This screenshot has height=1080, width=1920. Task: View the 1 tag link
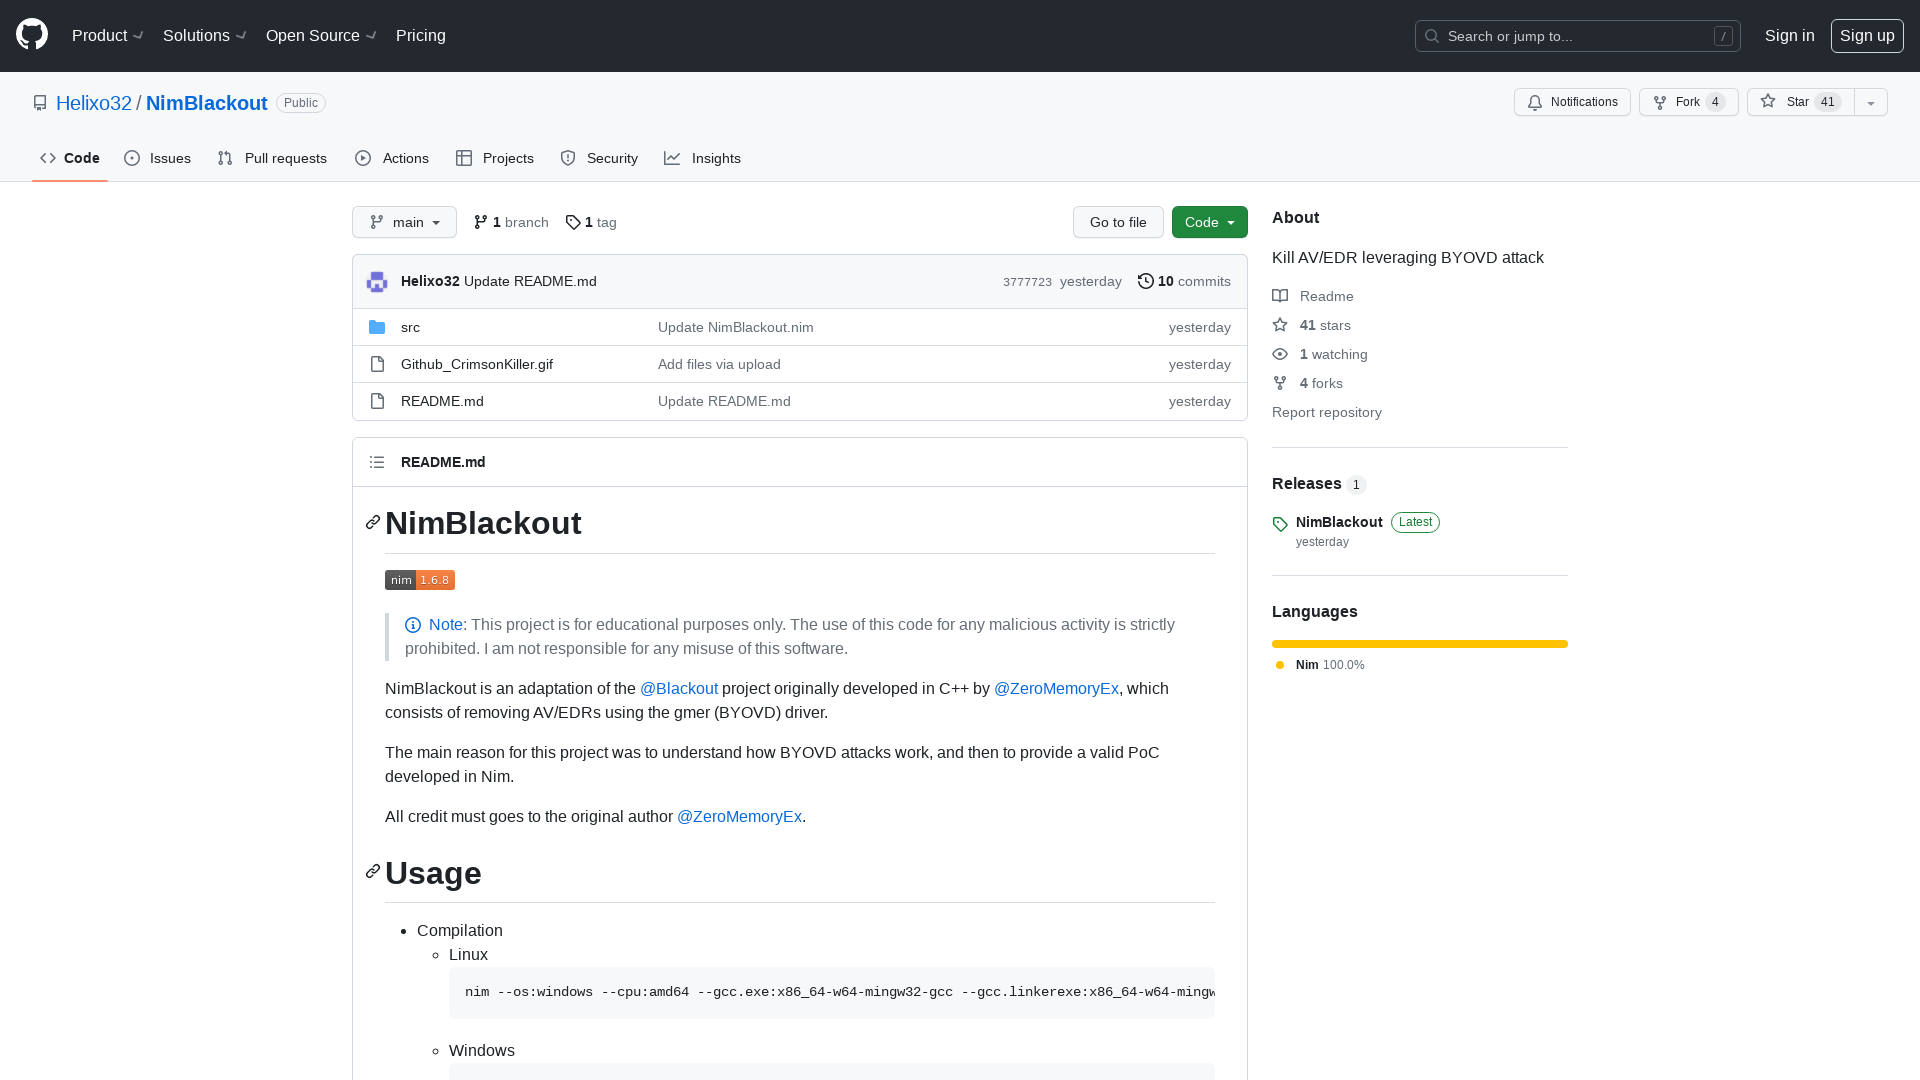(591, 222)
